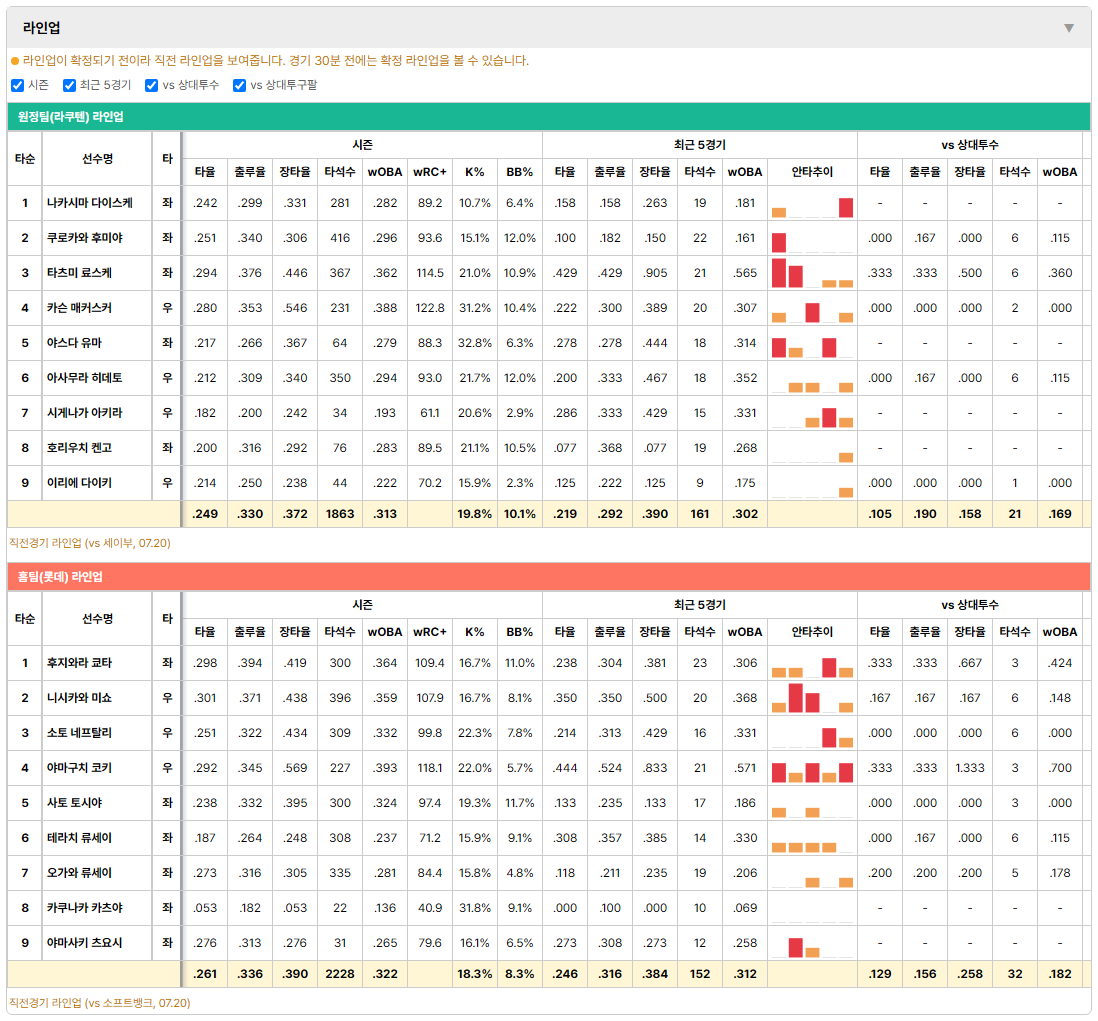The height and width of the screenshot is (1021, 1098).
Task: Toggle the vs 상대투구팔 checkbox
Action: (239, 85)
